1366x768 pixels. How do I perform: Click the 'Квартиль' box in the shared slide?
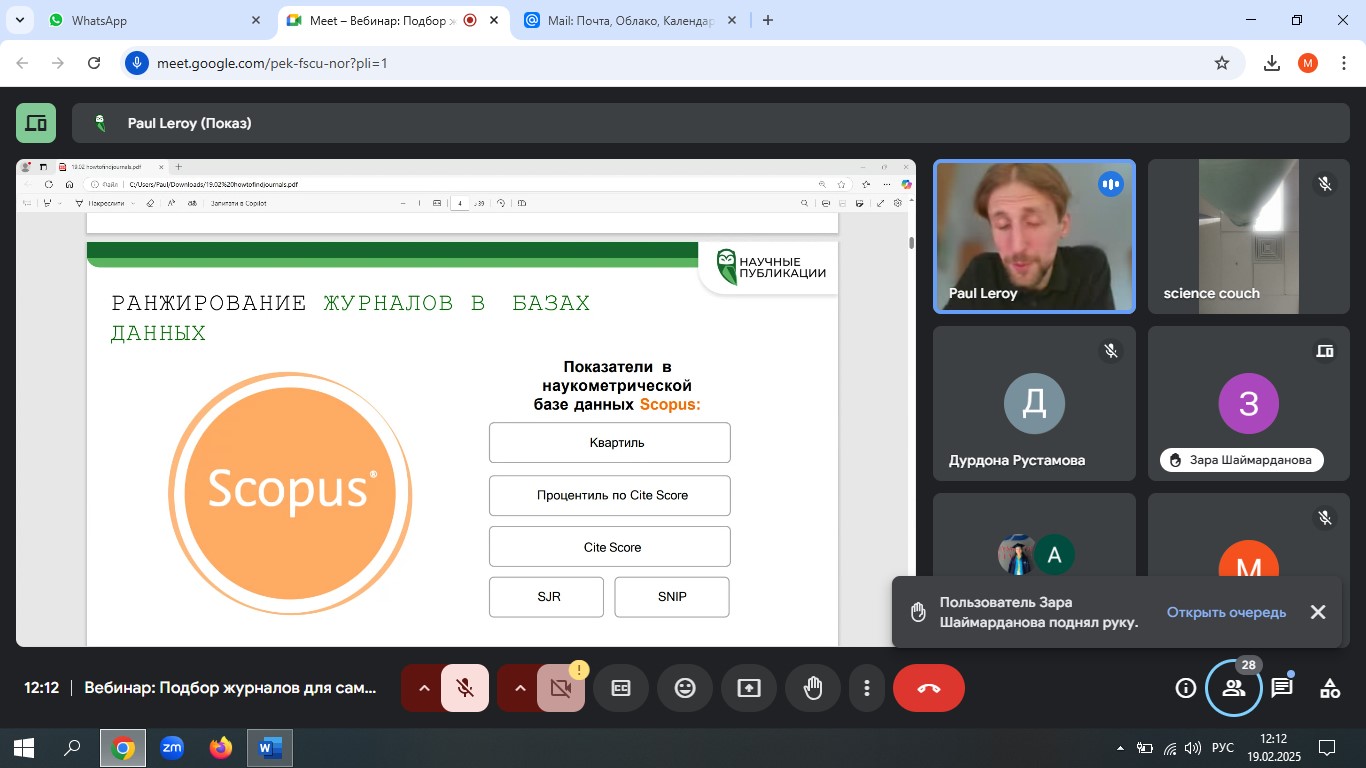(x=610, y=443)
